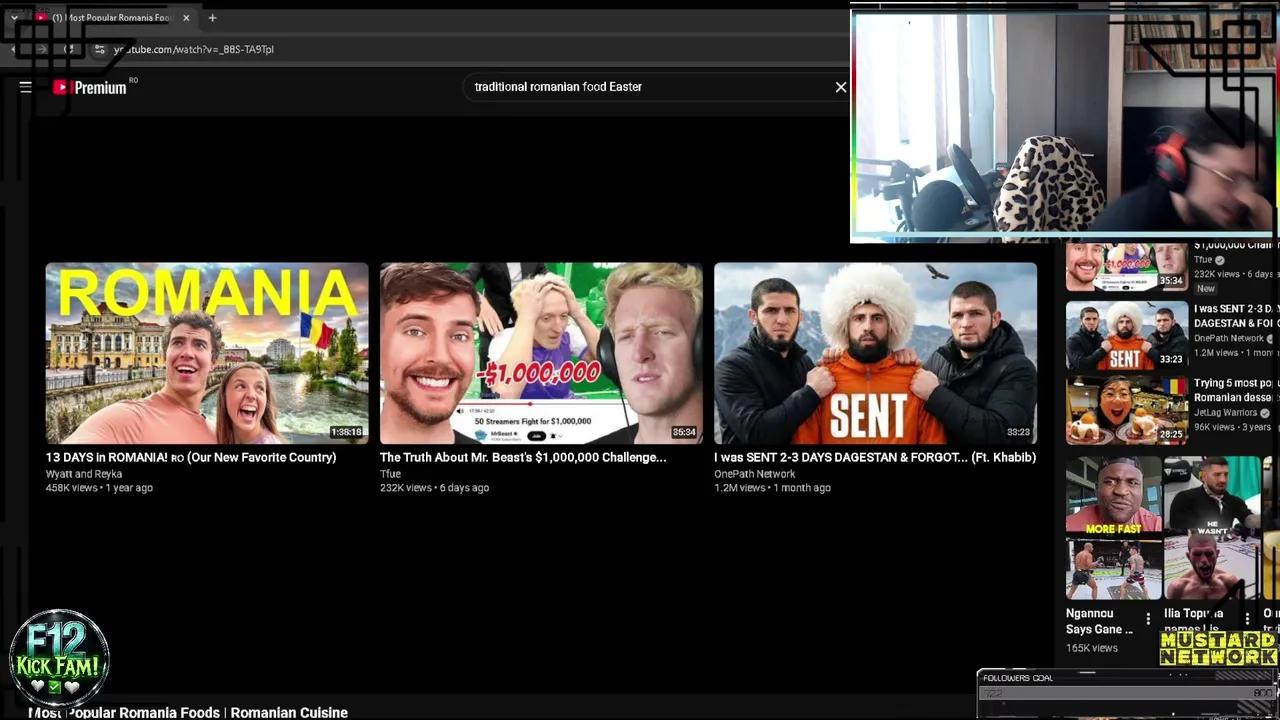Open the site information icon in address bar
The width and height of the screenshot is (1280, 720).
[x=99, y=49]
